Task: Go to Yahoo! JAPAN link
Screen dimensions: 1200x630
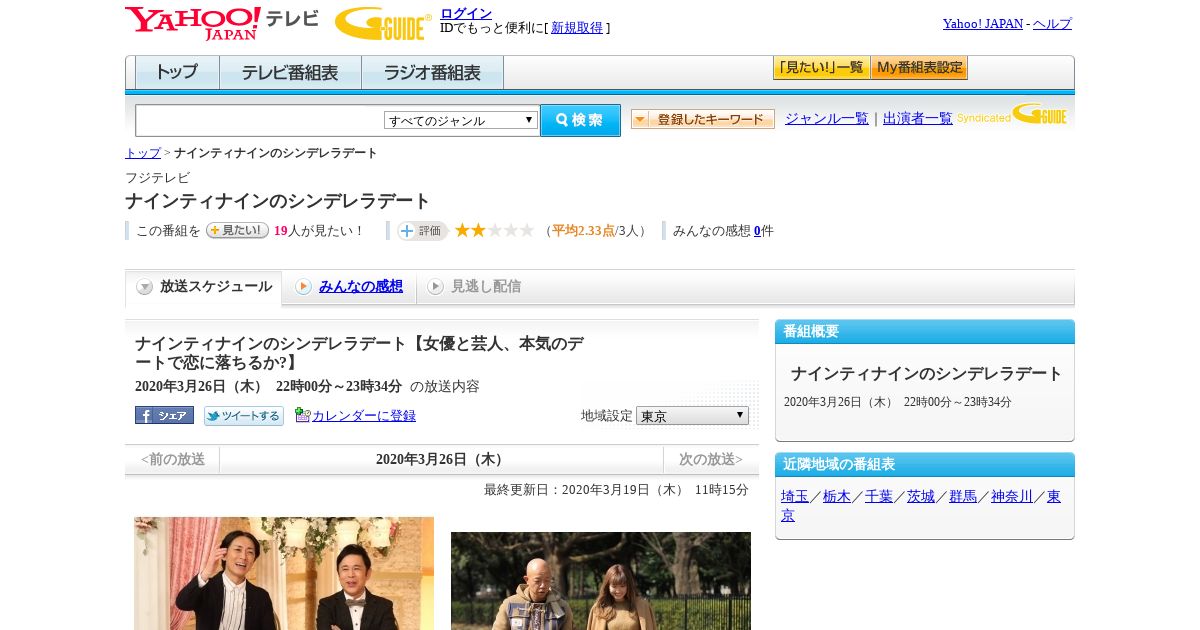Action: tap(982, 23)
